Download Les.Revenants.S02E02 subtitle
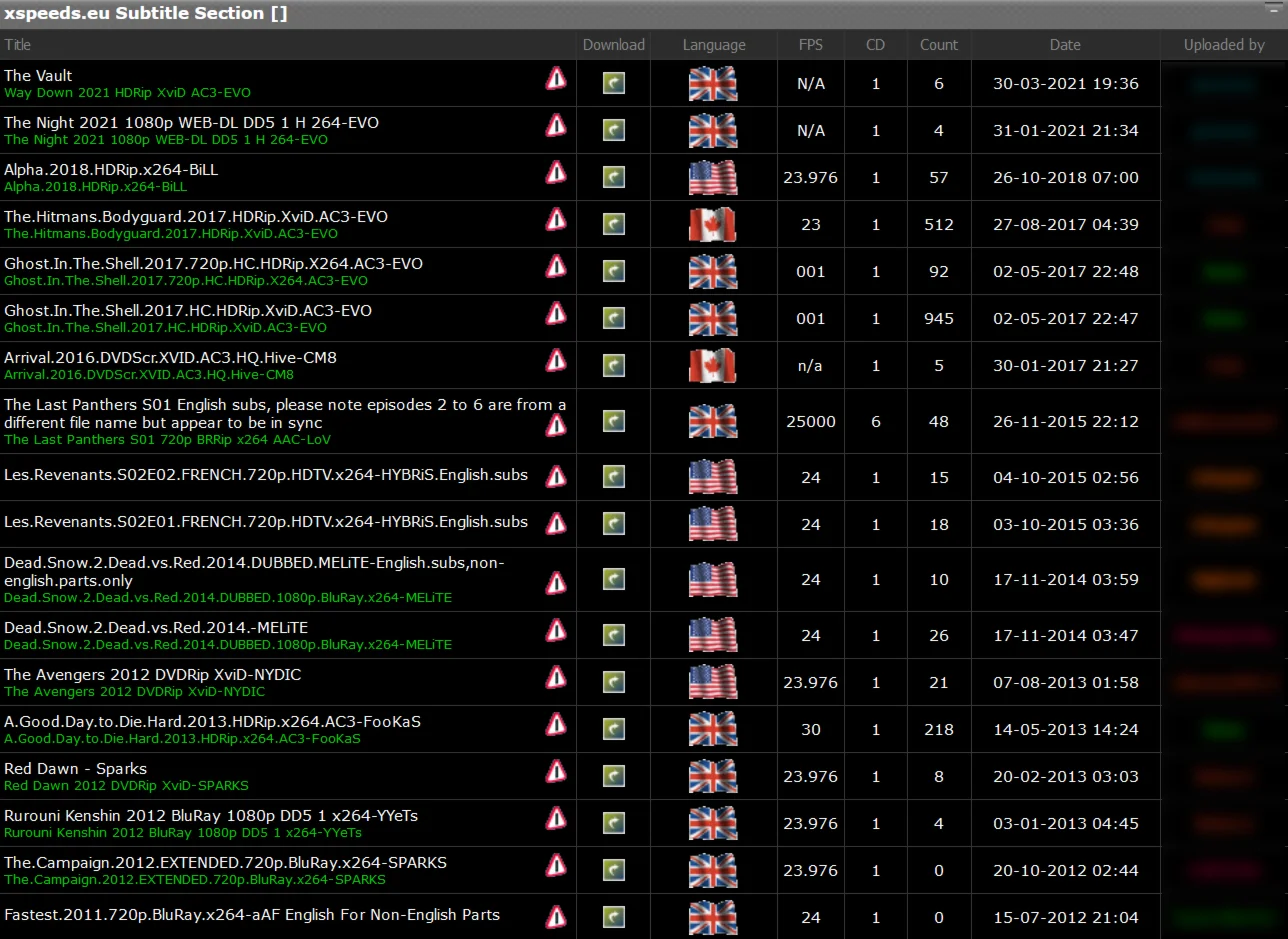This screenshot has width=1288, height=939. [614, 477]
